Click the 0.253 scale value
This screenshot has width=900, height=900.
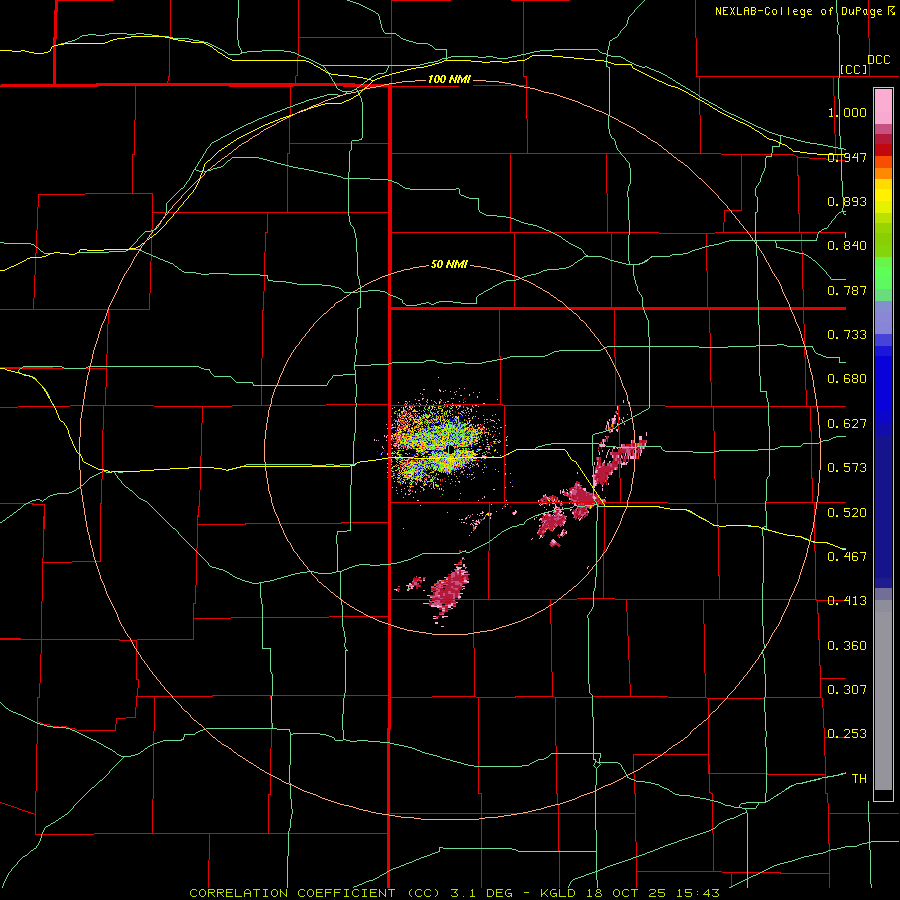pyautogui.click(x=847, y=734)
